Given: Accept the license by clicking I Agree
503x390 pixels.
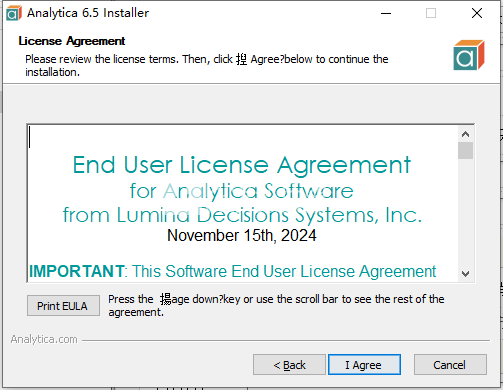Looking at the screenshot, I should 364,365.
